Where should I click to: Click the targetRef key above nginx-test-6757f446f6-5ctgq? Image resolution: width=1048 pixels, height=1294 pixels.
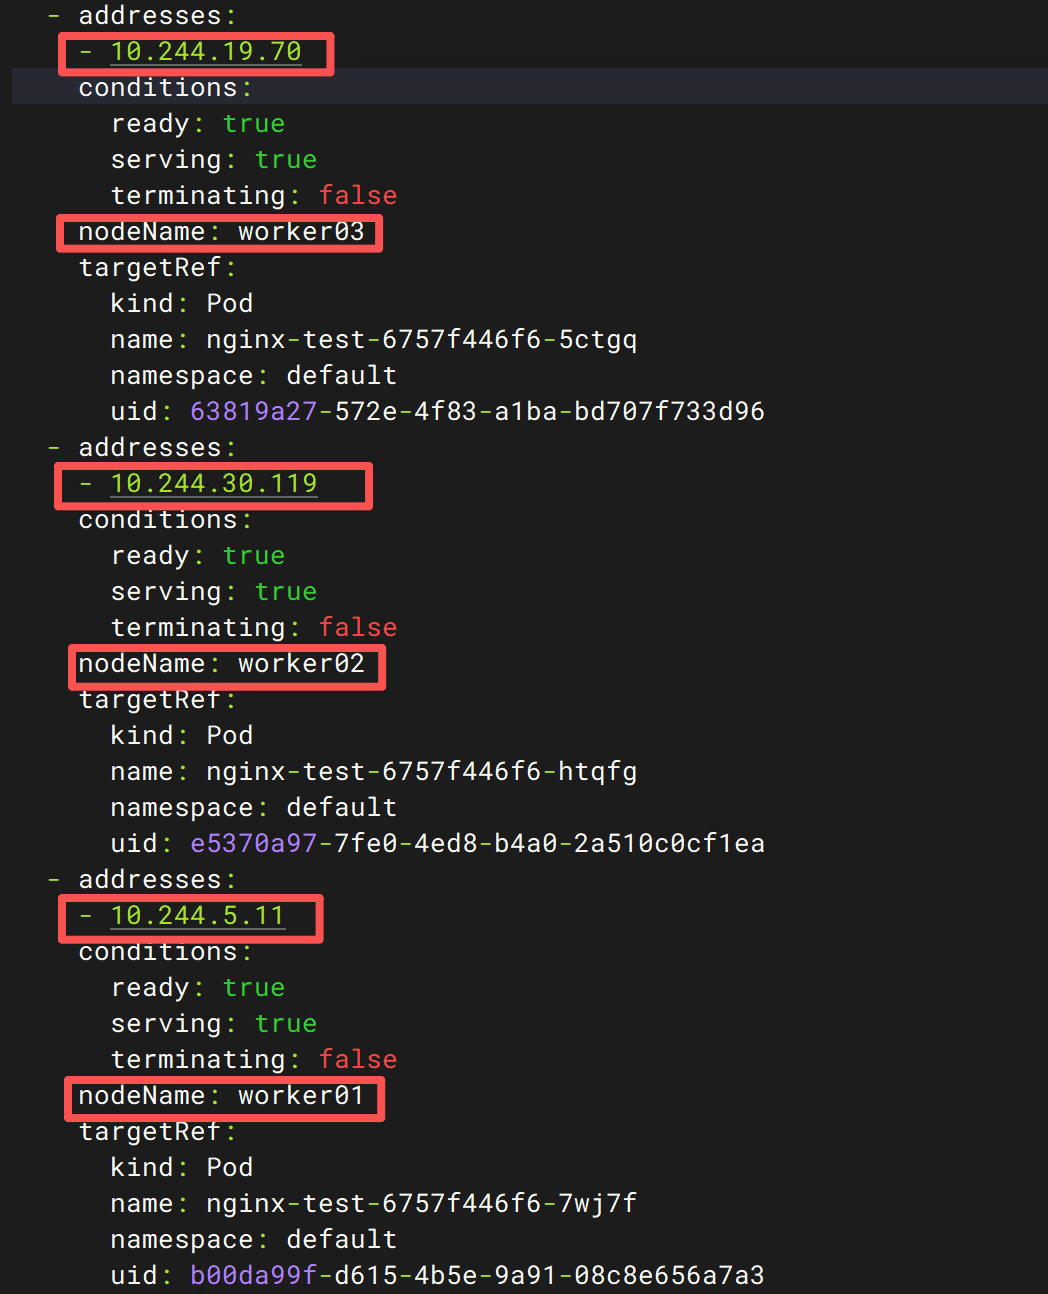[x=157, y=268]
